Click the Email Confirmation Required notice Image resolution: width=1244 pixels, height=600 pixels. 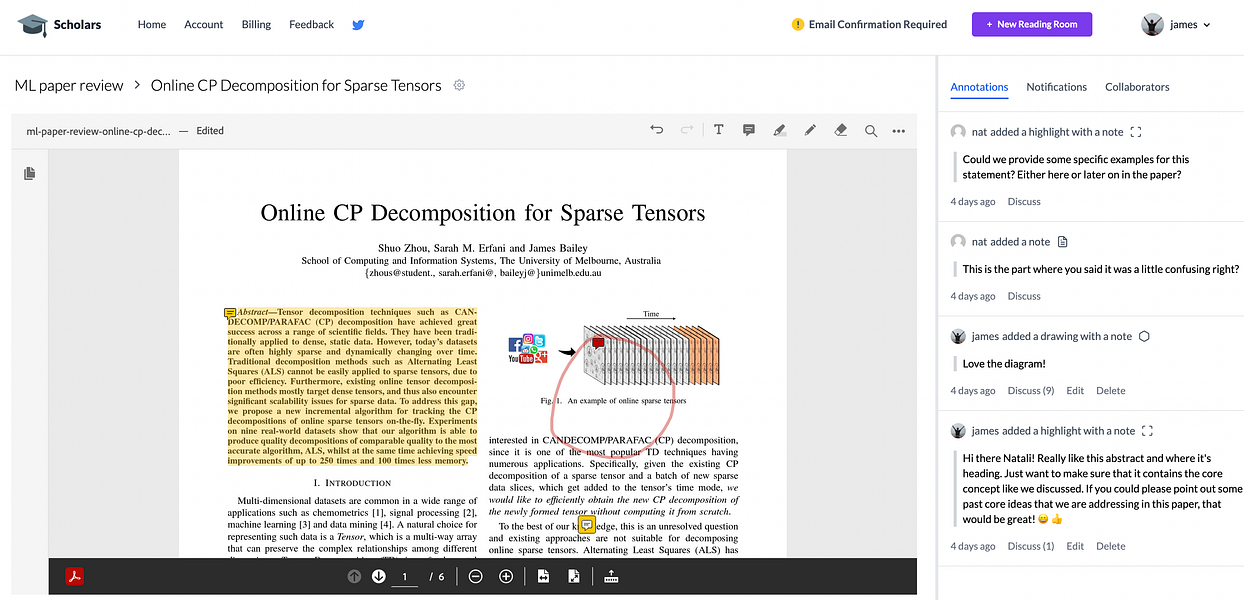(x=878, y=25)
